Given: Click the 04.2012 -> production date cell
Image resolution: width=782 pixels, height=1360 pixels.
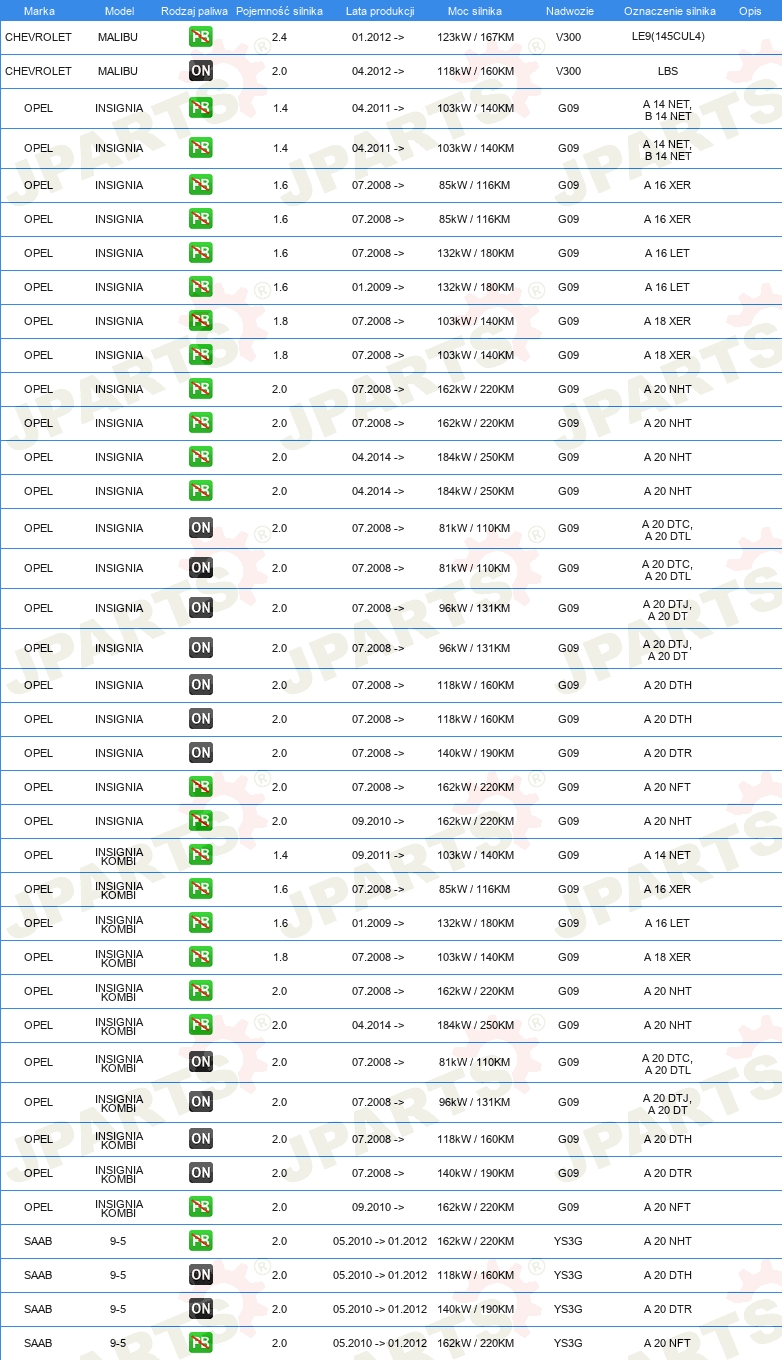Looking at the screenshot, I should pos(378,71).
